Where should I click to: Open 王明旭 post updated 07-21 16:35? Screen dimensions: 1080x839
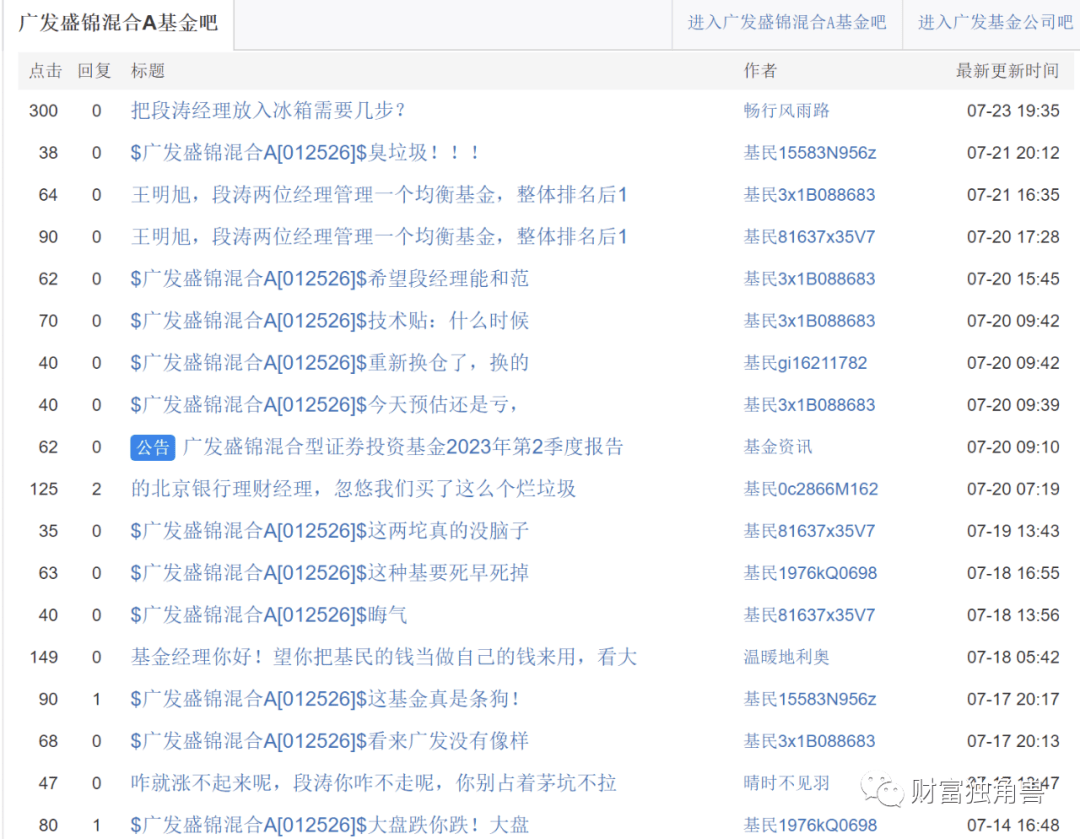click(379, 195)
